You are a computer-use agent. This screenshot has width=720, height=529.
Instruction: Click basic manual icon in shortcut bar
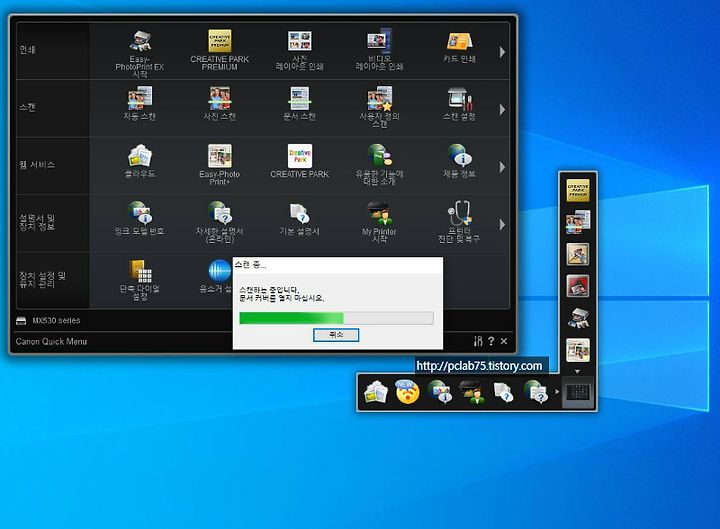click(503, 392)
